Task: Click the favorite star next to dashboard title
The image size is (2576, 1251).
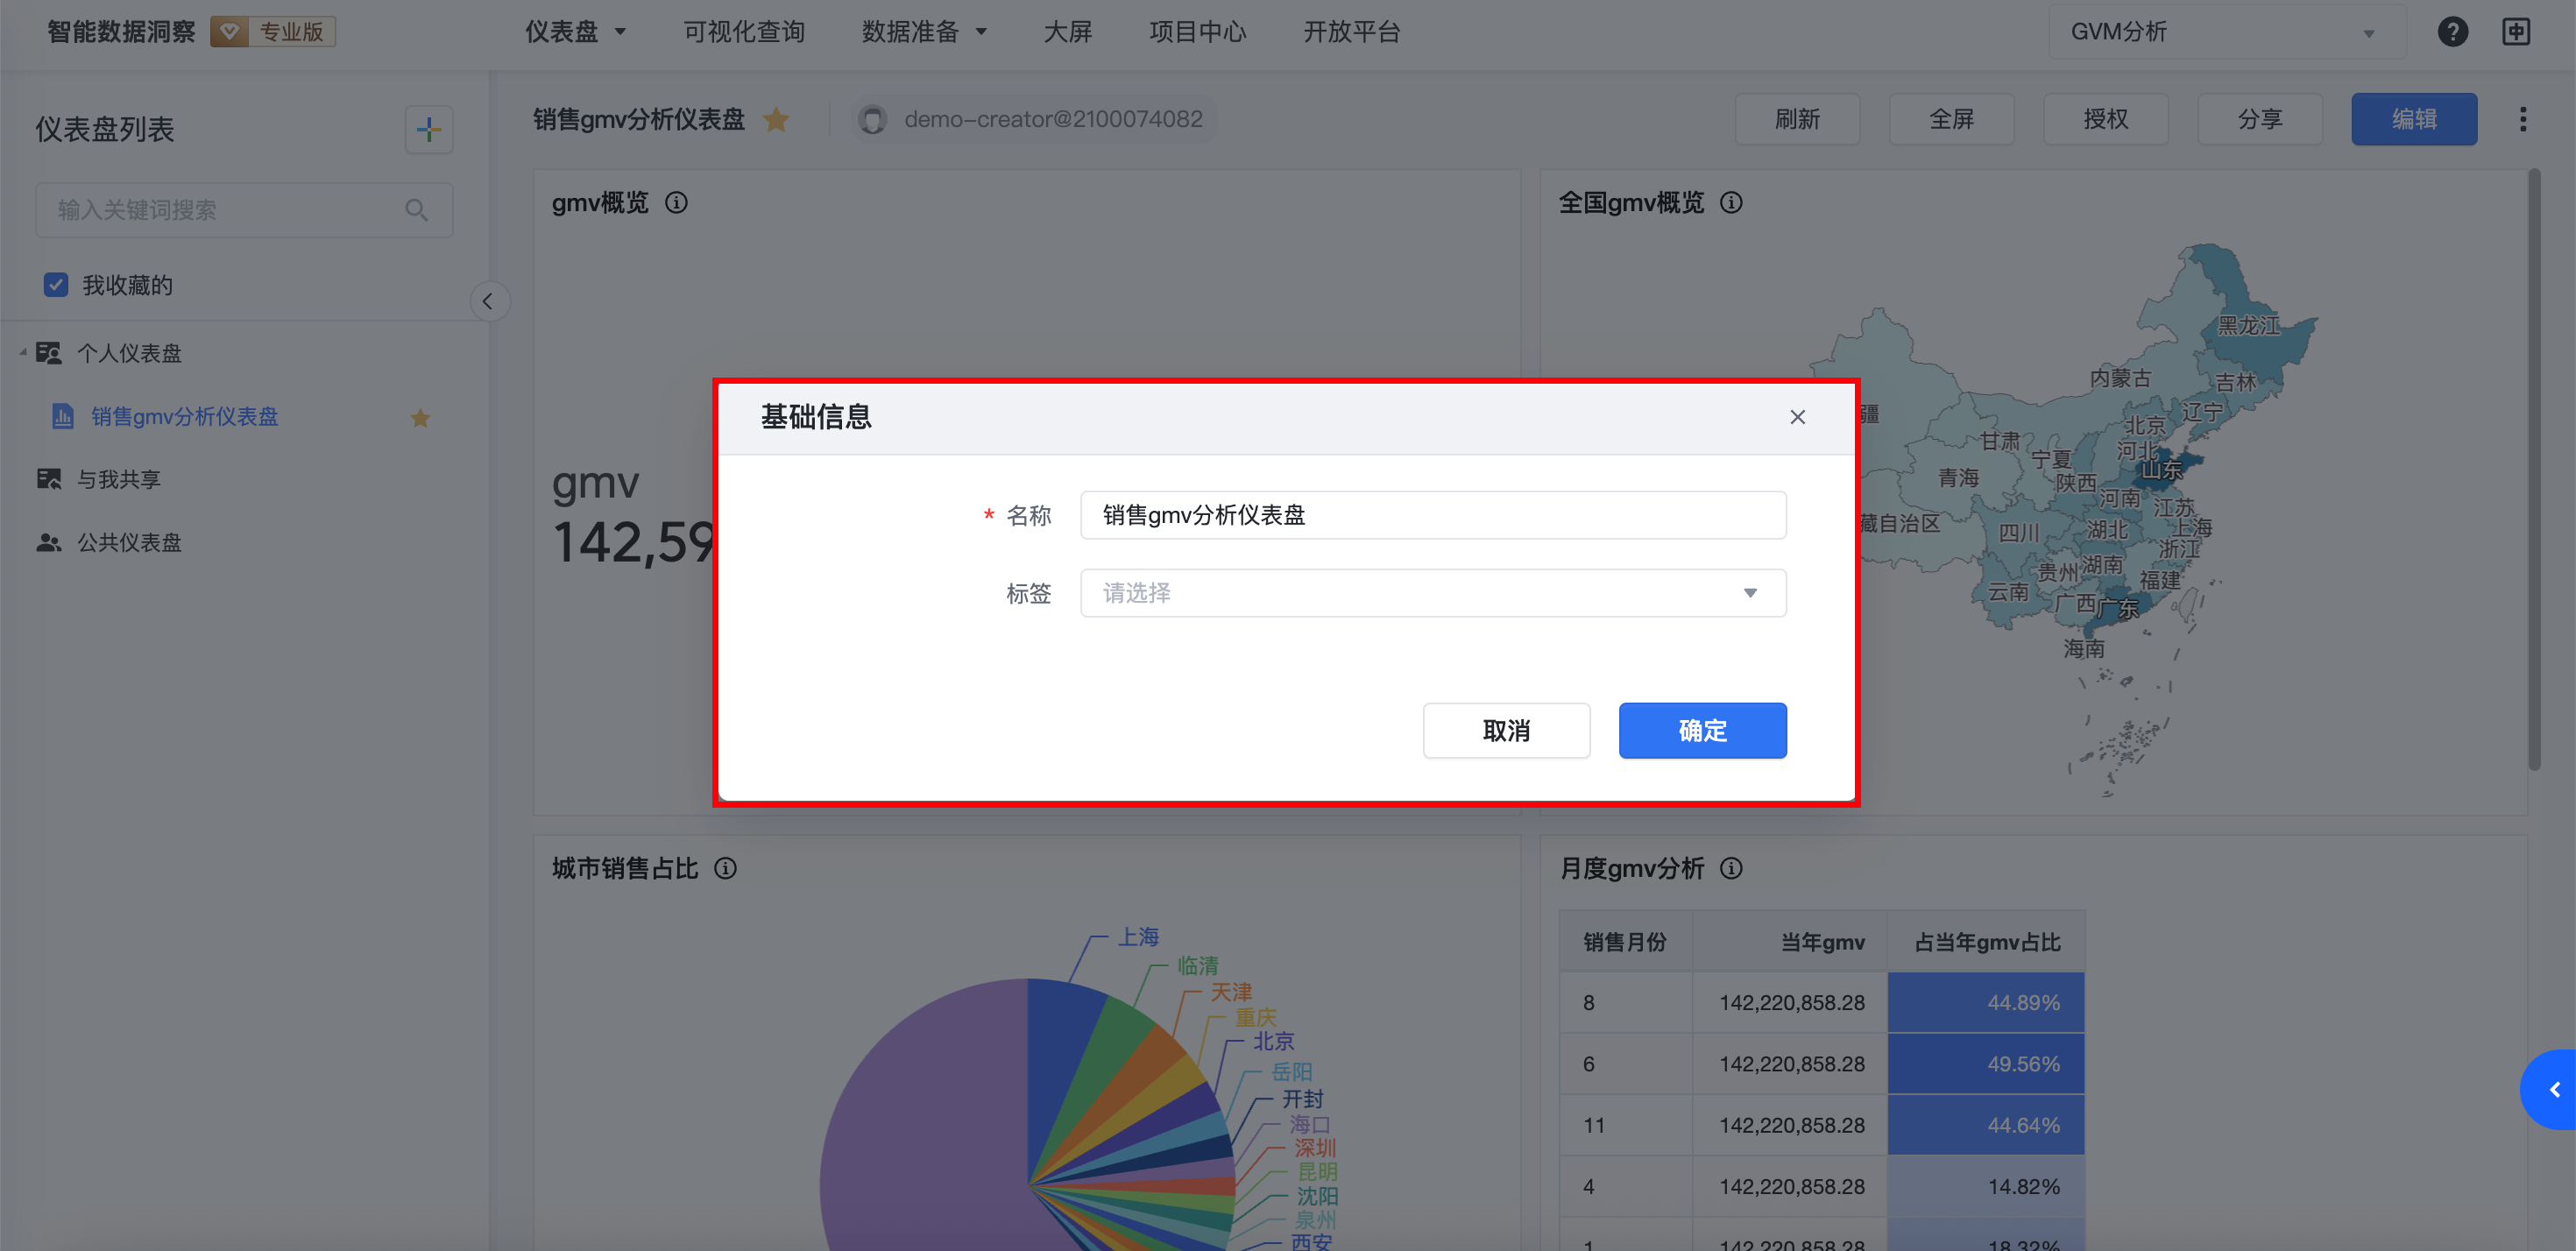Action: (x=776, y=120)
